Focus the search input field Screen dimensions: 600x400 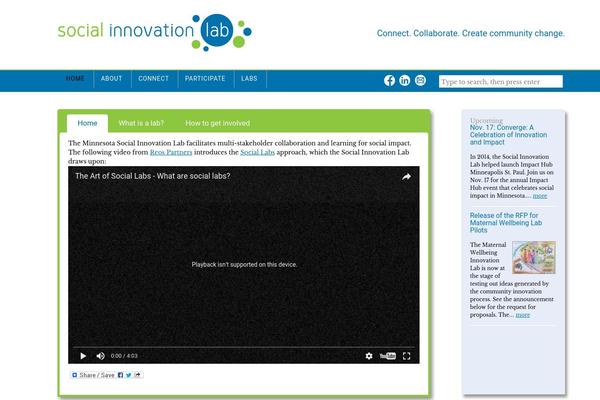pyautogui.click(x=501, y=82)
